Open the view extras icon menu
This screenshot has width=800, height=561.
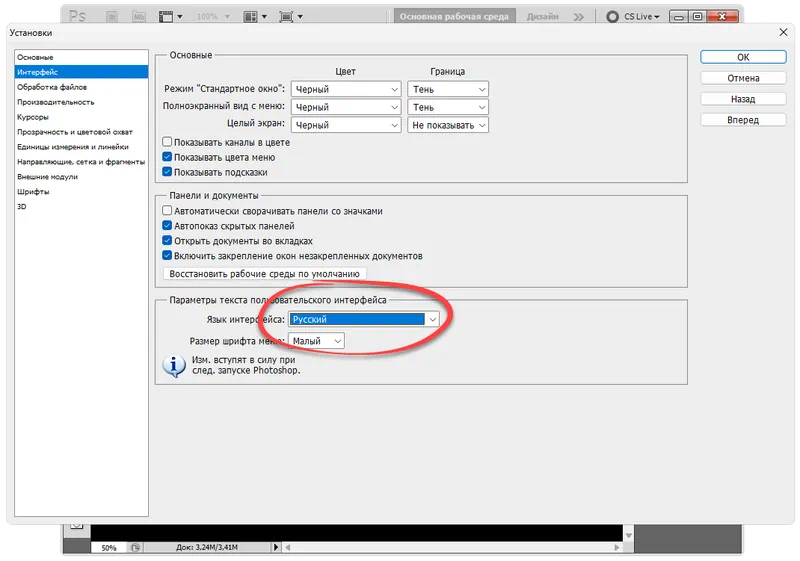170,16
